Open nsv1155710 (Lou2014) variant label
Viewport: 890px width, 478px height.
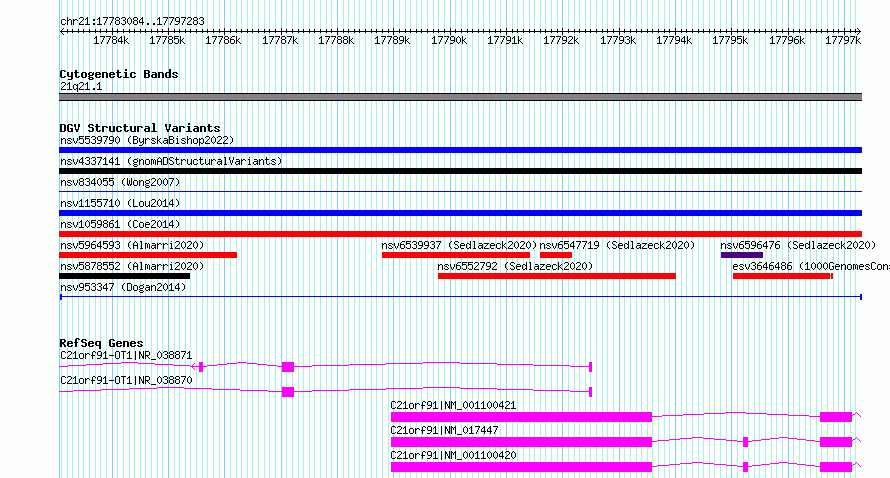point(120,203)
